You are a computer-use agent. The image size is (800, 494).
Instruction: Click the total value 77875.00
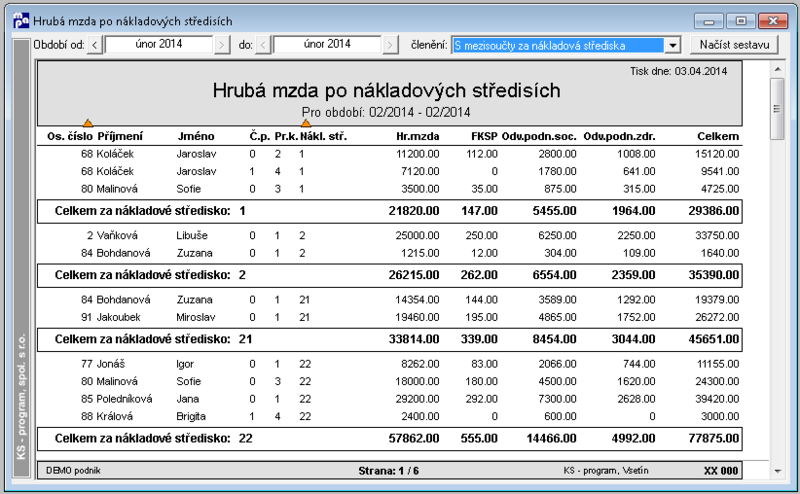pyautogui.click(x=713, y=439)
